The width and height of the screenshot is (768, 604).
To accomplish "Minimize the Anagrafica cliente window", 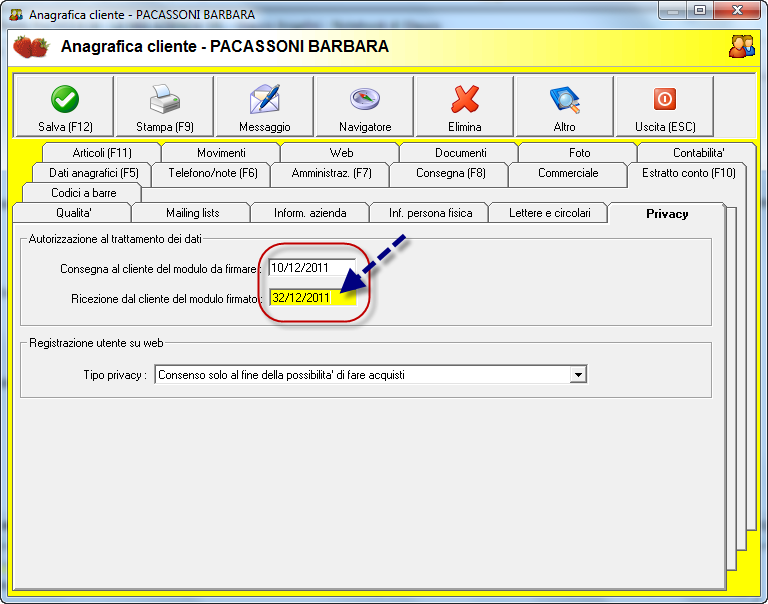I will (673, 11).
